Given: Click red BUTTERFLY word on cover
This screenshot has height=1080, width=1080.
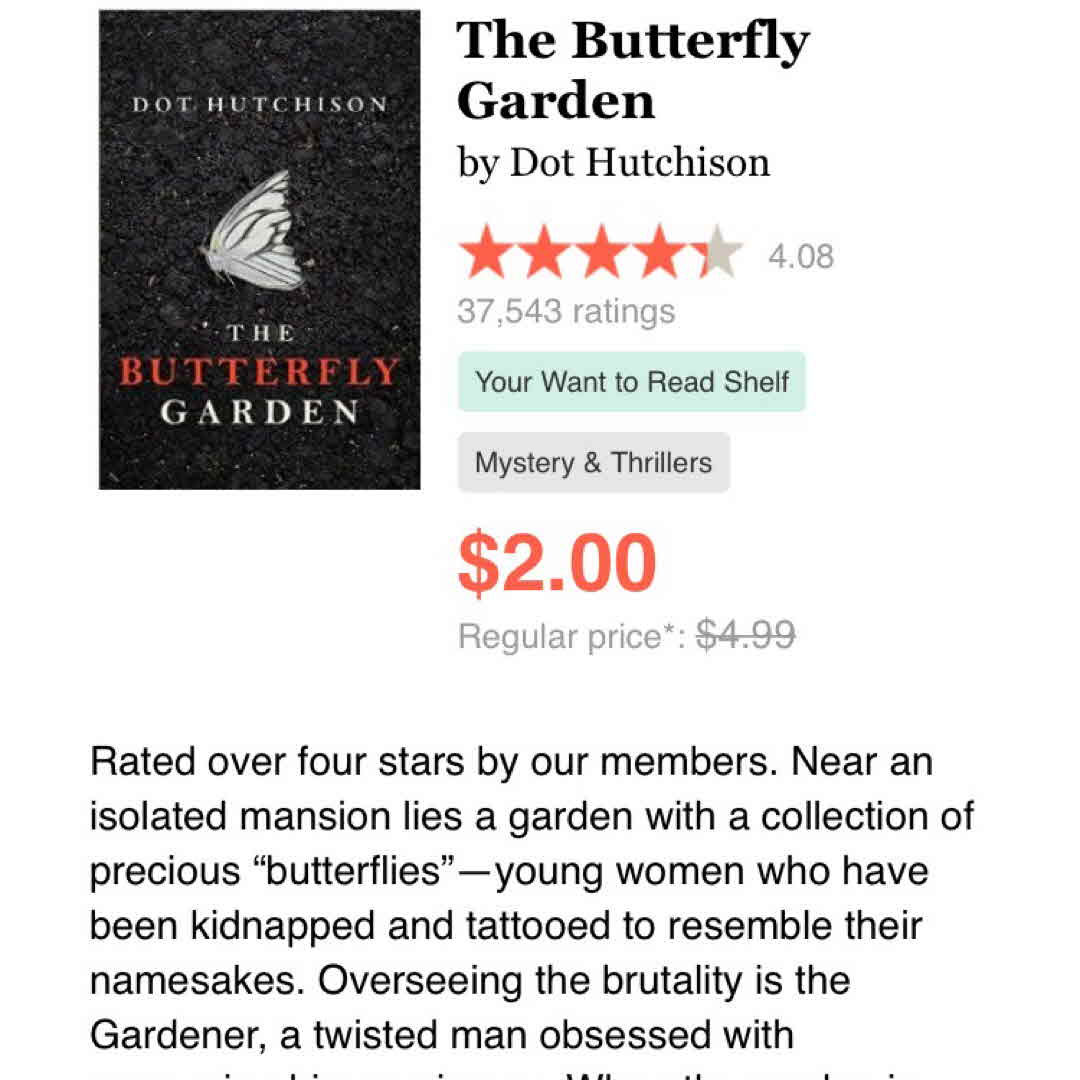Looking at the screenshot, I should tap(260, 372).
